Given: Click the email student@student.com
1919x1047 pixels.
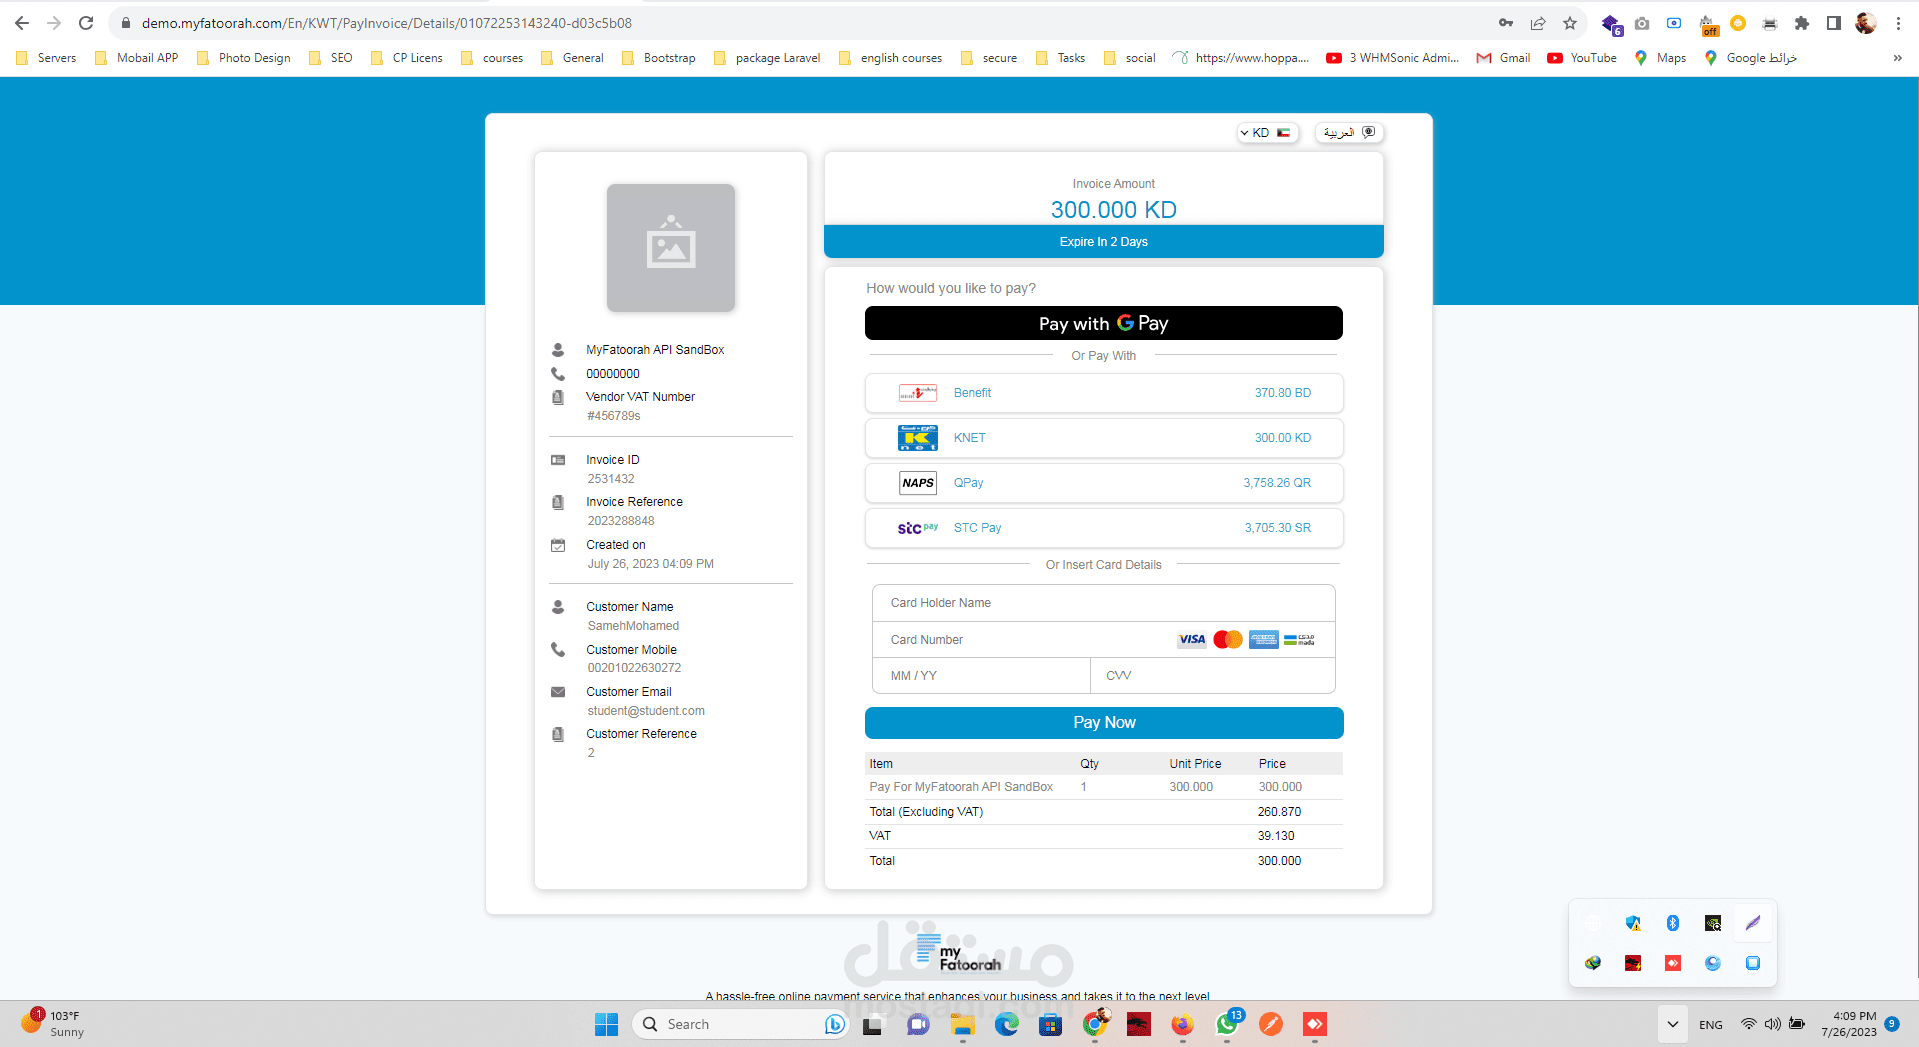Looking at the screenshot, I should (646, 711).
